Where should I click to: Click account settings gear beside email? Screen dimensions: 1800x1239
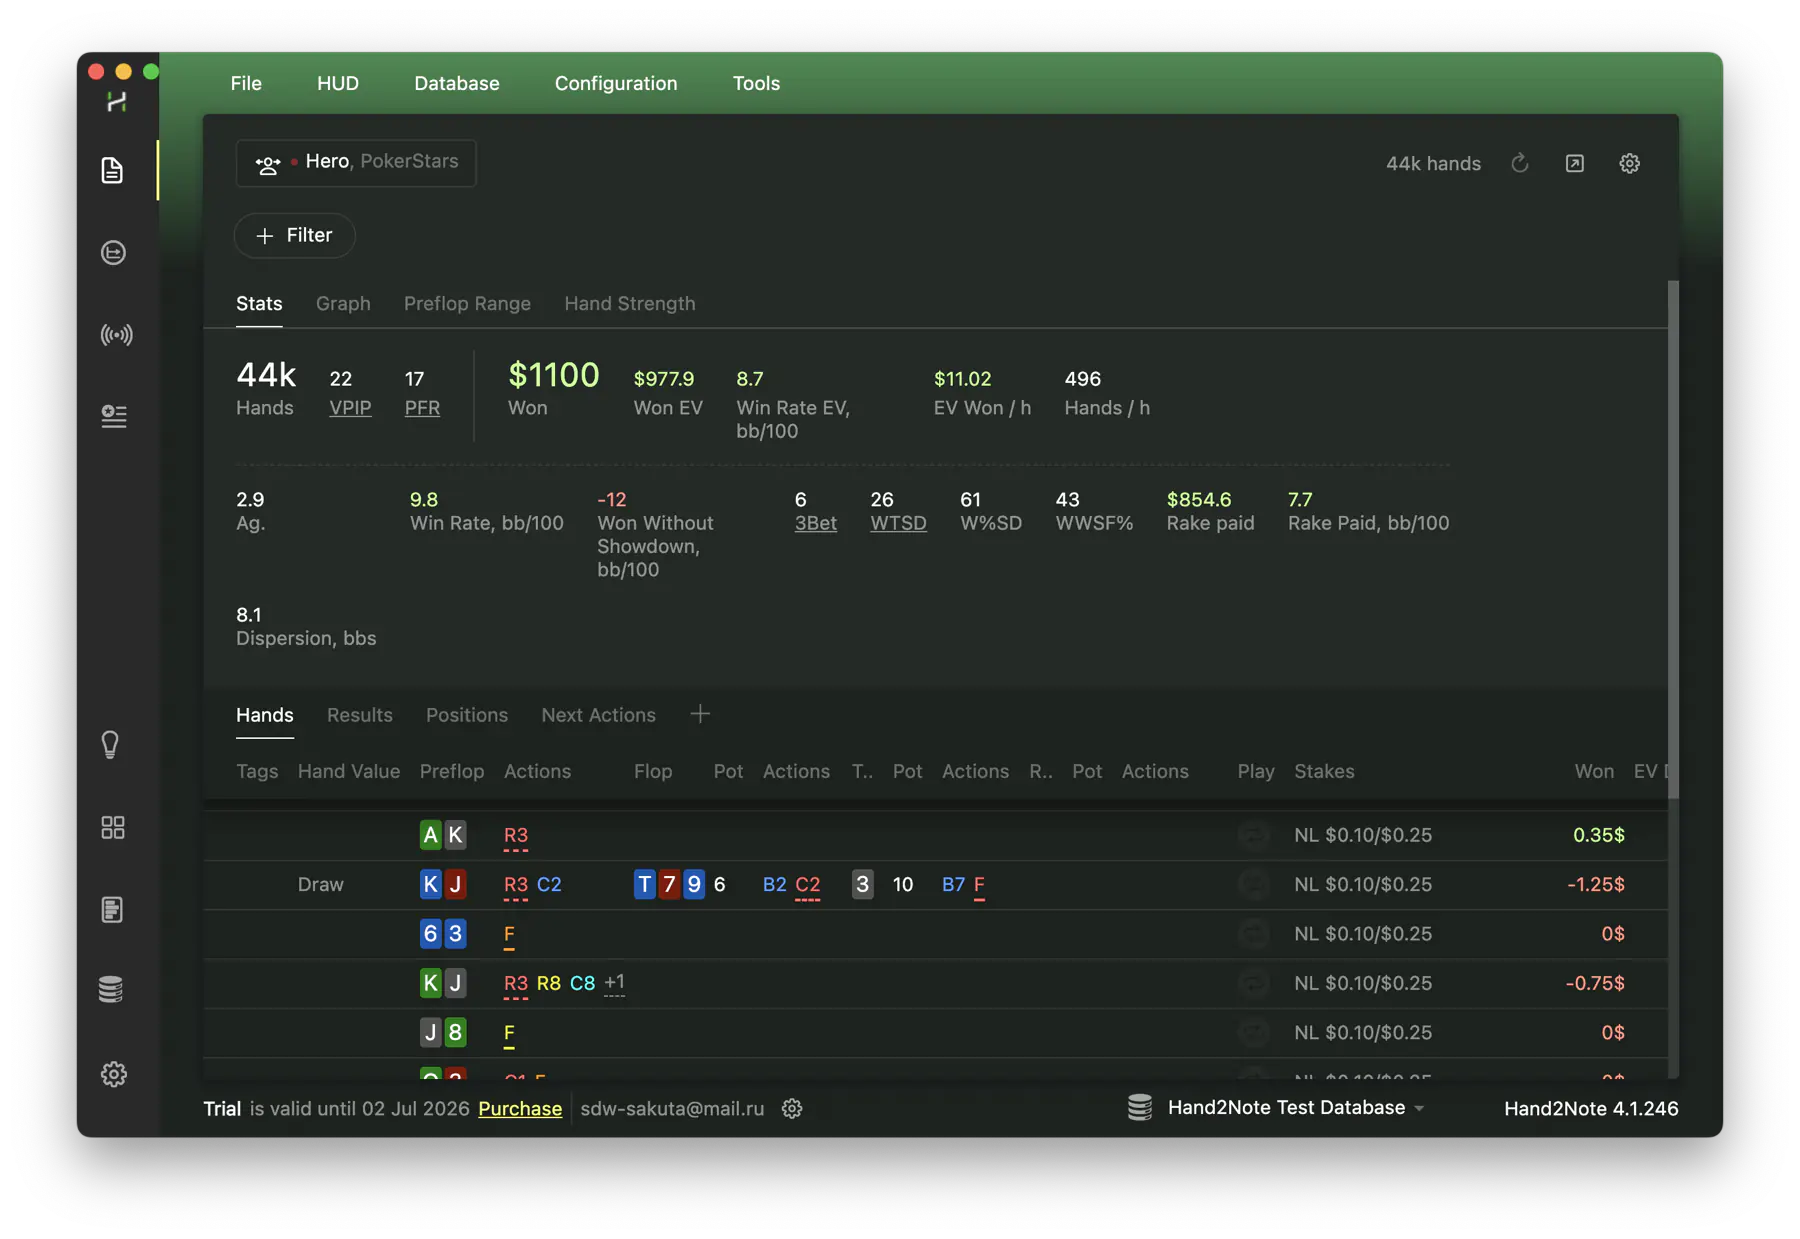pos(792,1108)
